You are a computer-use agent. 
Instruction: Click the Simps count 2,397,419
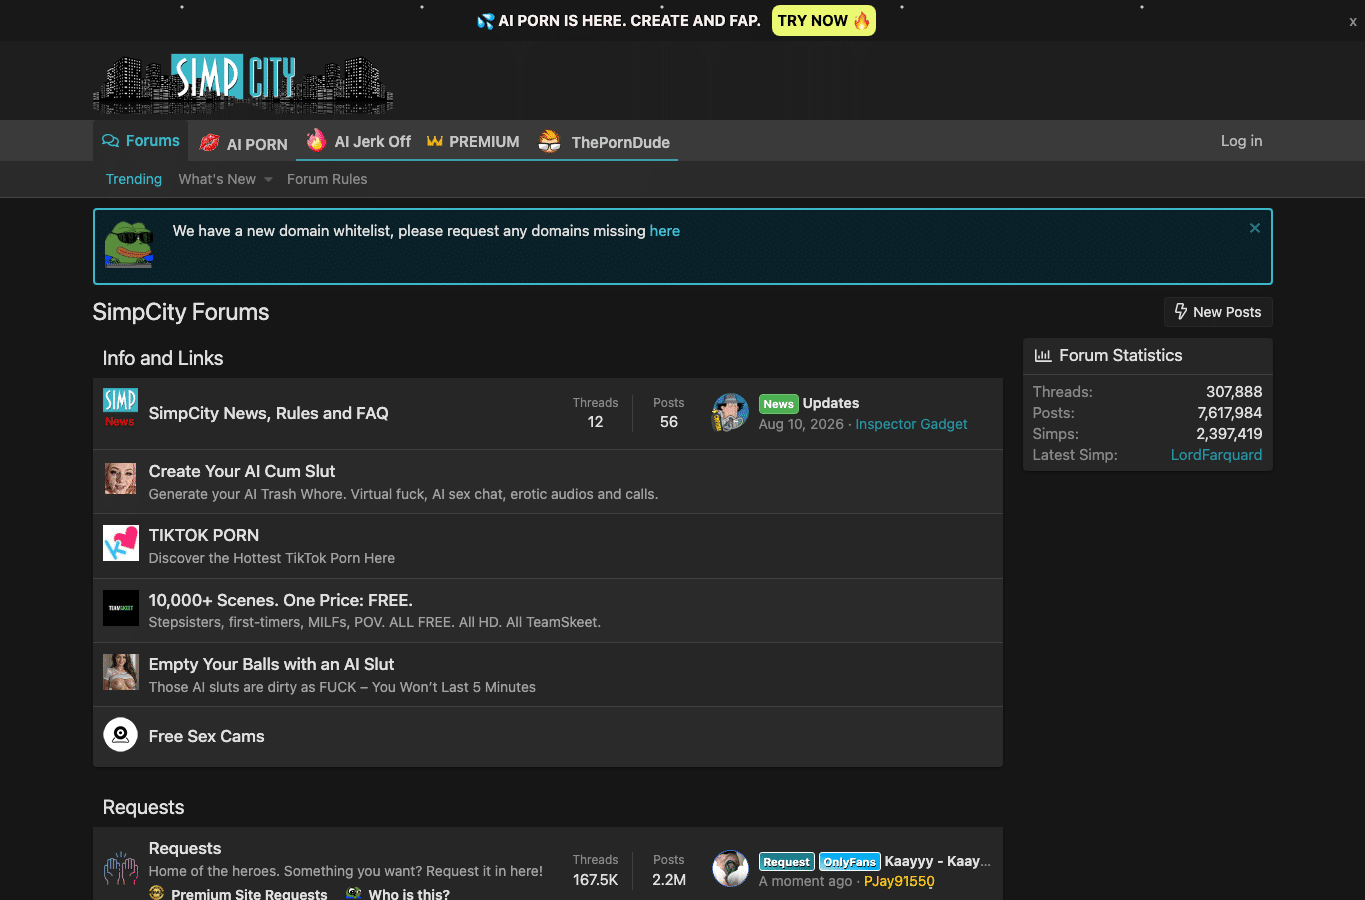1230,434
